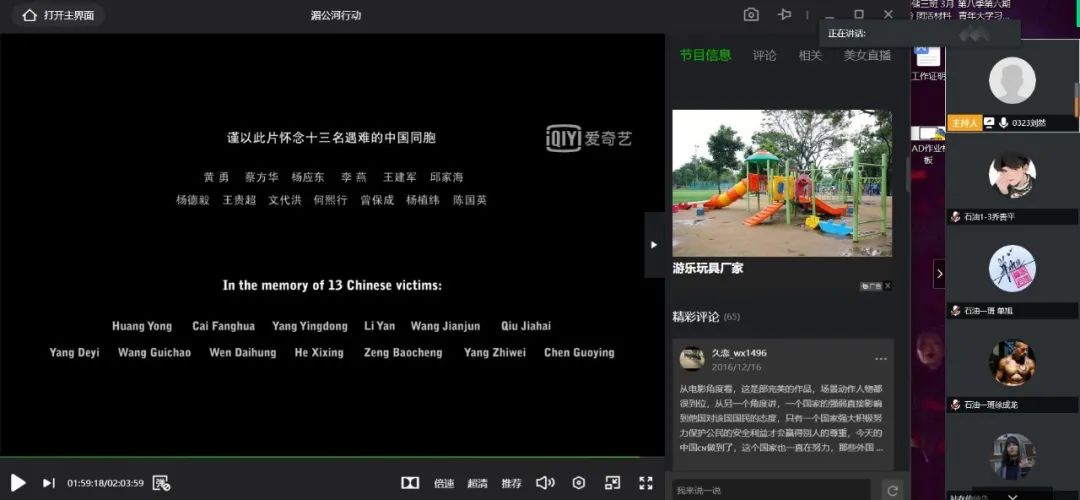Open the 美女直播 tab
Image resolution: width=1080 pixels, height=500 pixels.
point(867,56)
